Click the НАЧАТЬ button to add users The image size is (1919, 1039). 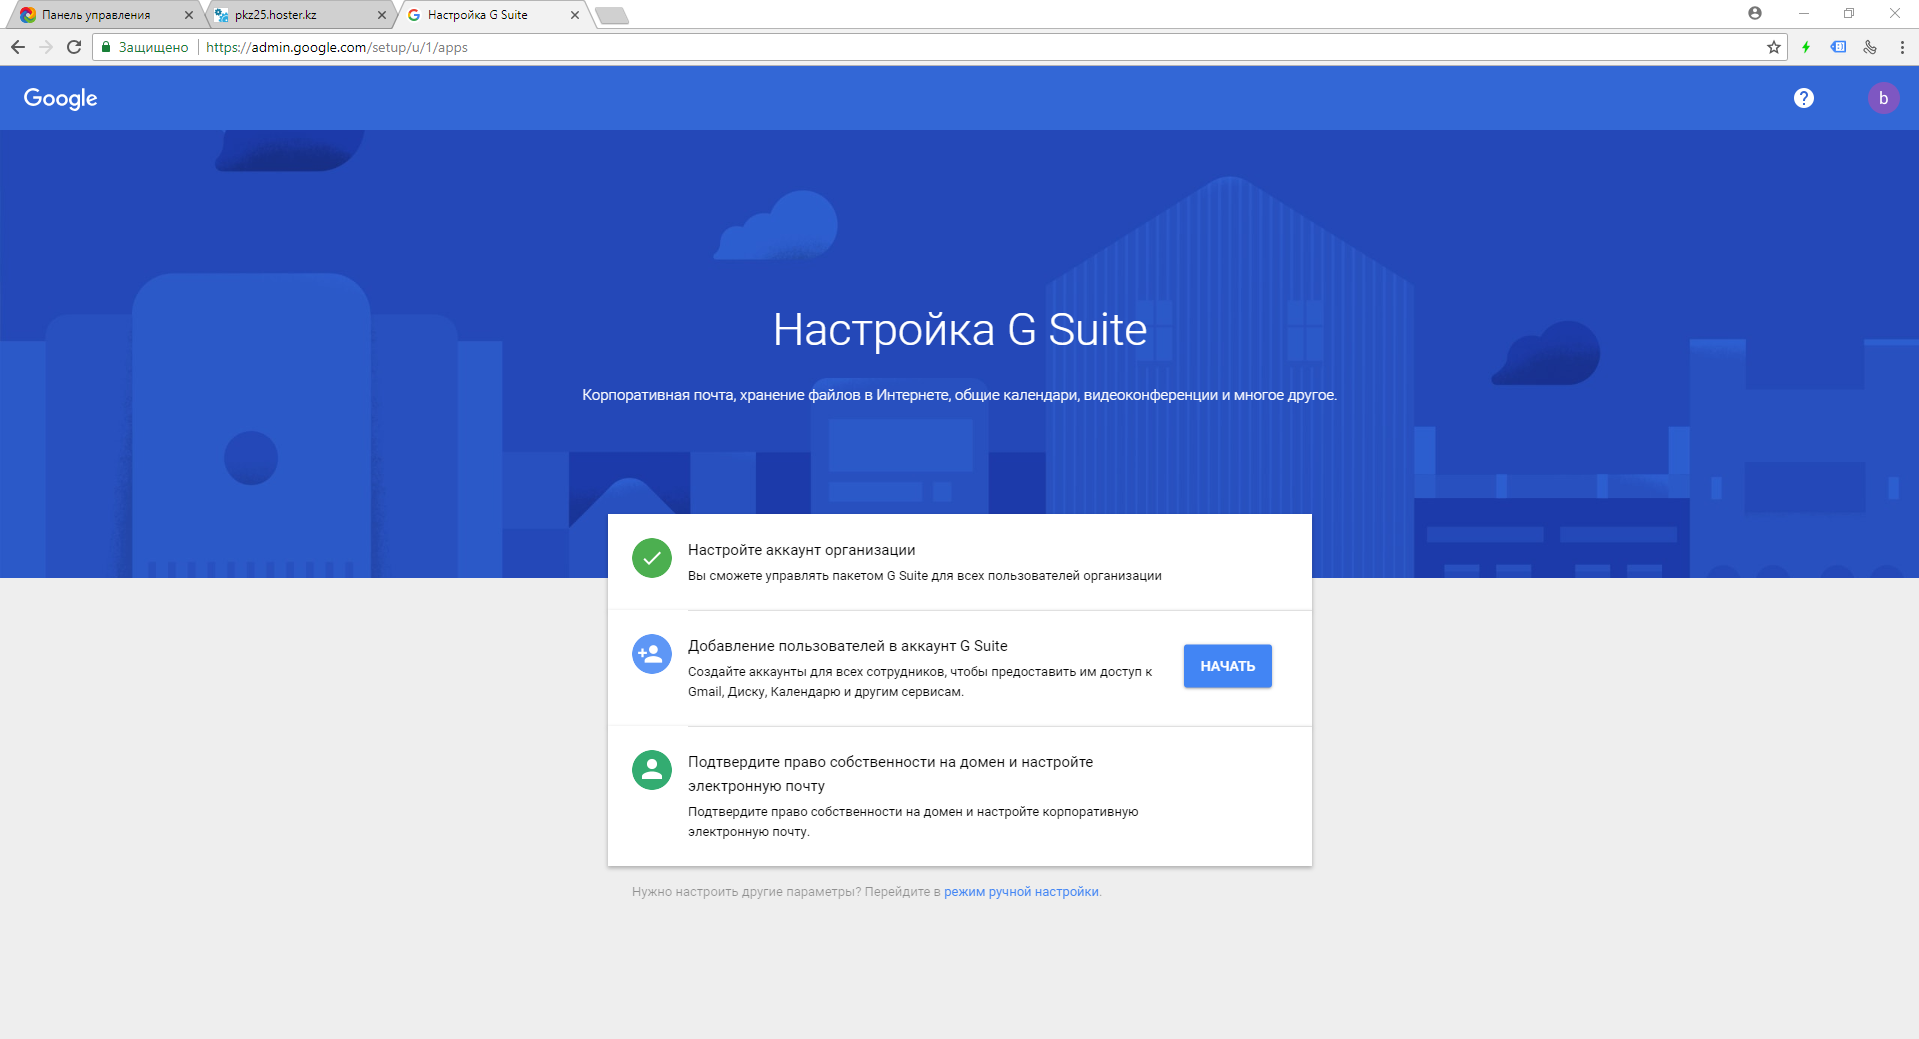[1227, 666]
